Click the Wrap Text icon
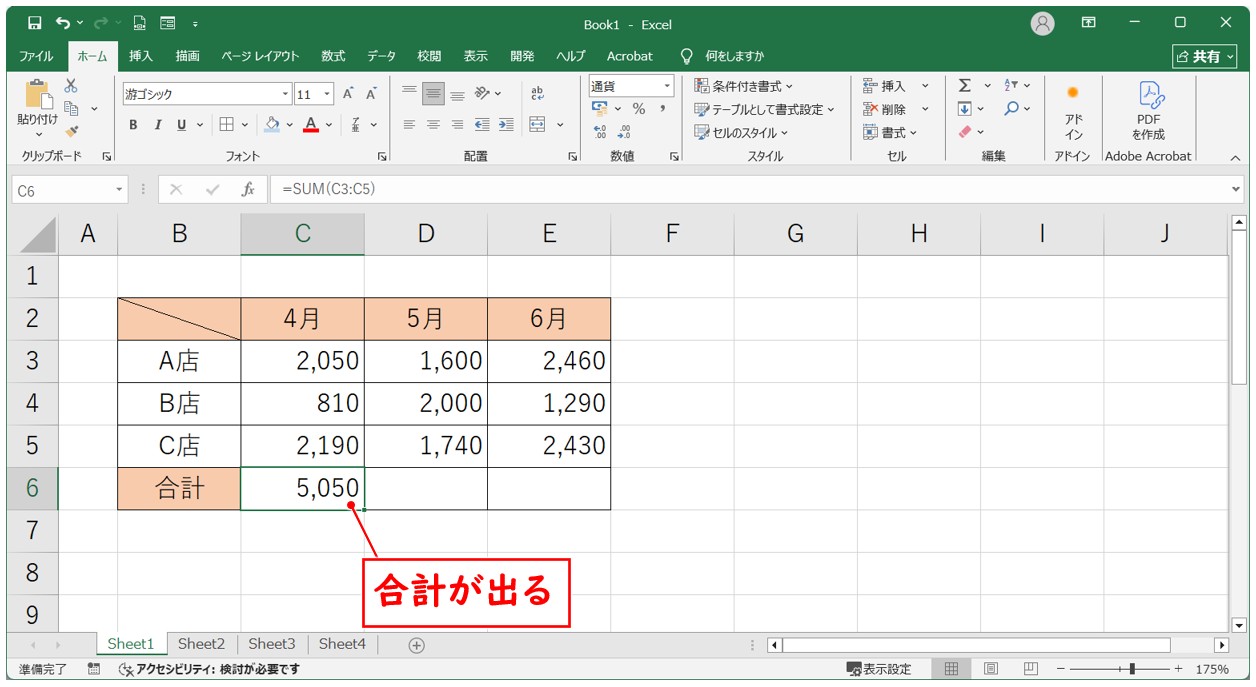The width and height of the screenshot is (1256, 687). click(x=537, y=93)
